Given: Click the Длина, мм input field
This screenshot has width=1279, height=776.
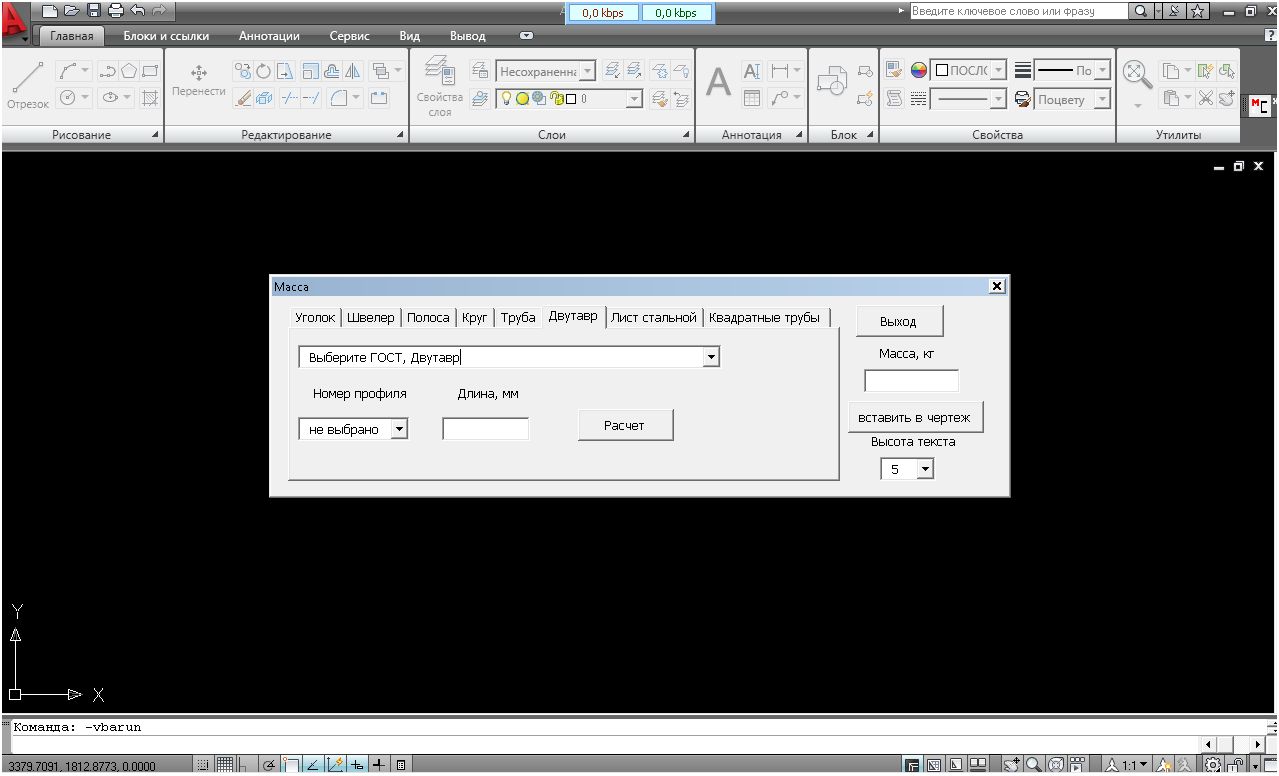Looking at the screenshot, I should 486,429.
